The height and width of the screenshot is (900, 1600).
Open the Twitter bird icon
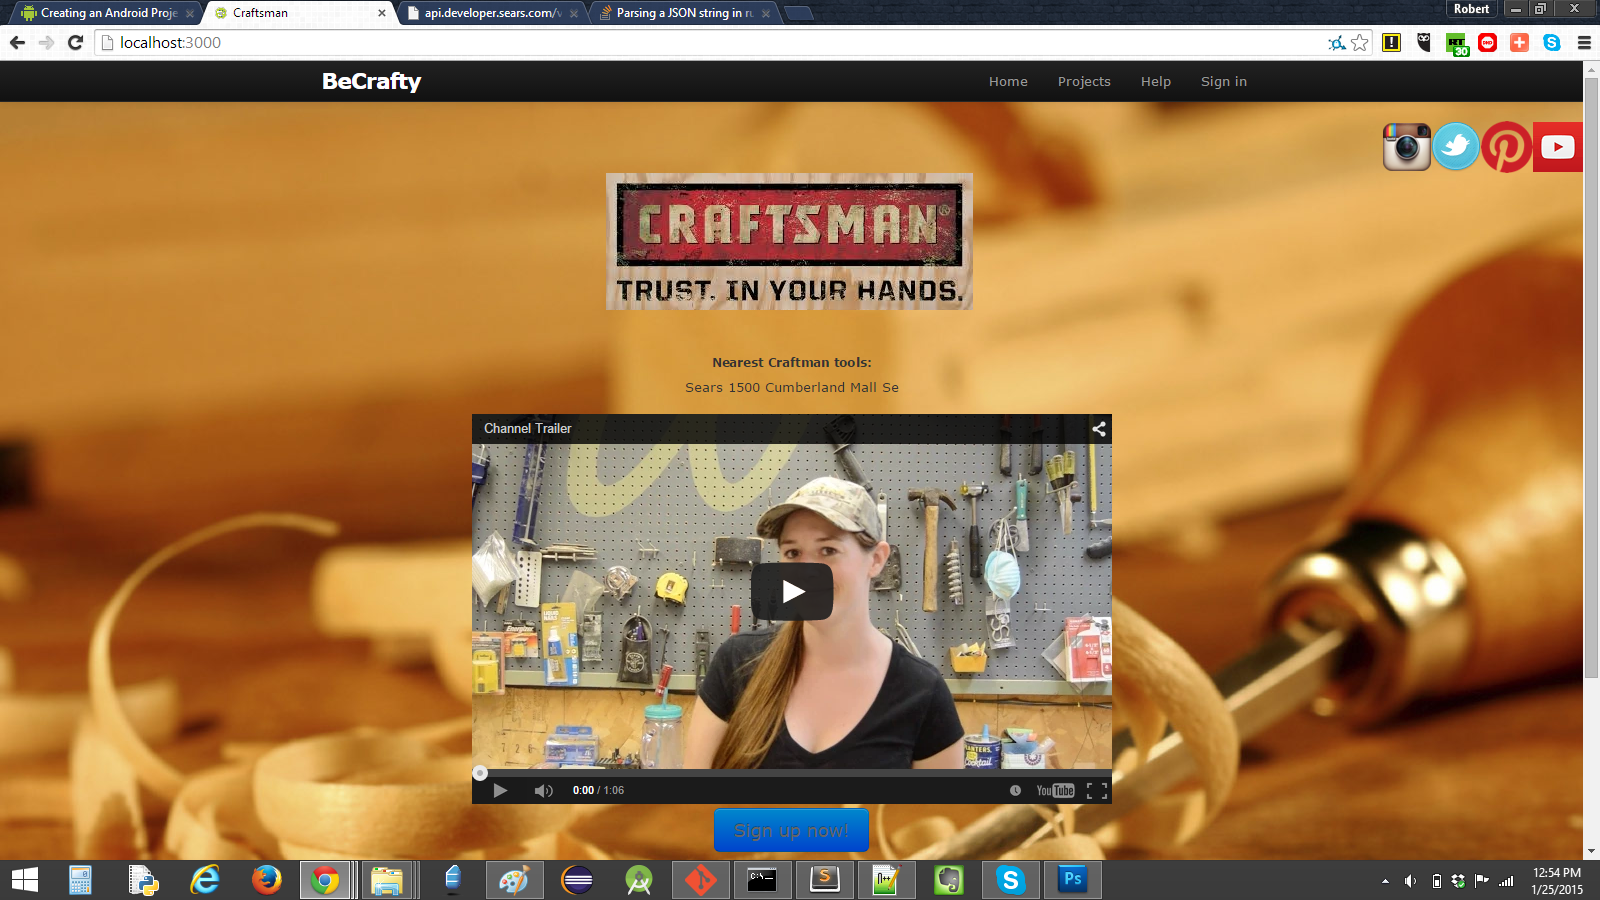(1456, 147)
